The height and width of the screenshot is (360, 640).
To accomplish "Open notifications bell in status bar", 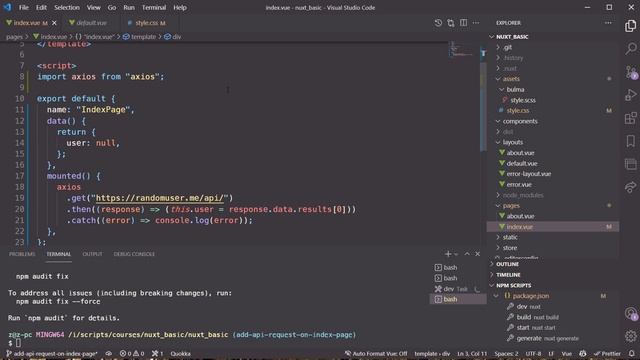I will pyautogui.click(x=632, y=353).
